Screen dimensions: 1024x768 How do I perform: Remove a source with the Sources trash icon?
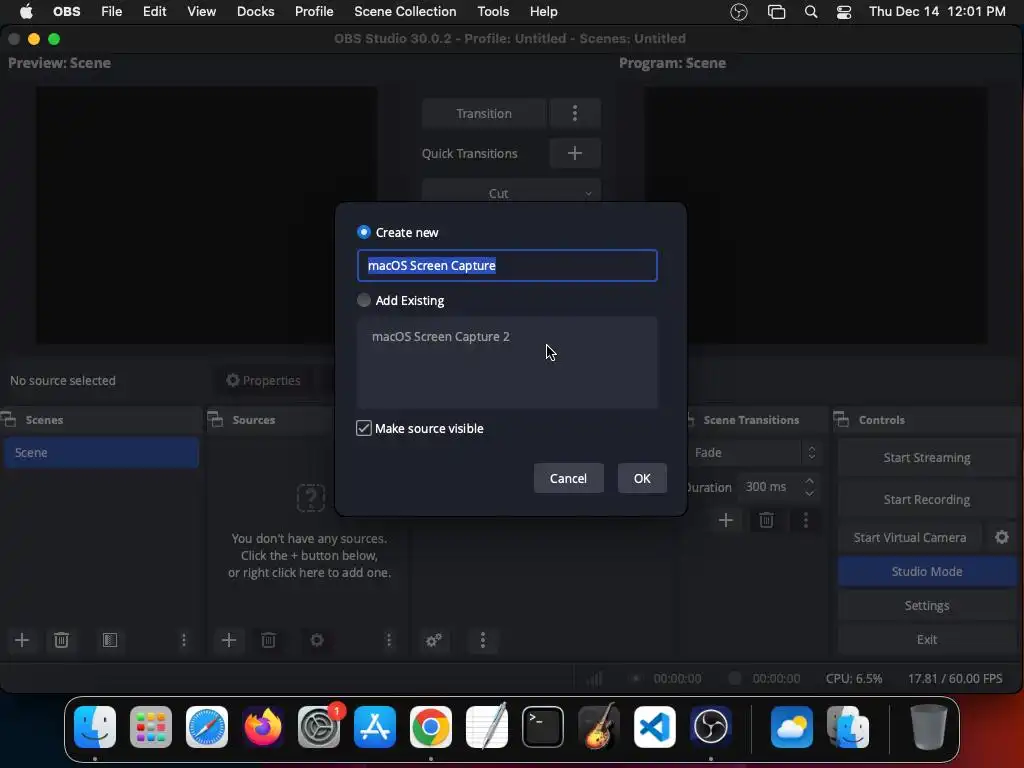[268, 640]
